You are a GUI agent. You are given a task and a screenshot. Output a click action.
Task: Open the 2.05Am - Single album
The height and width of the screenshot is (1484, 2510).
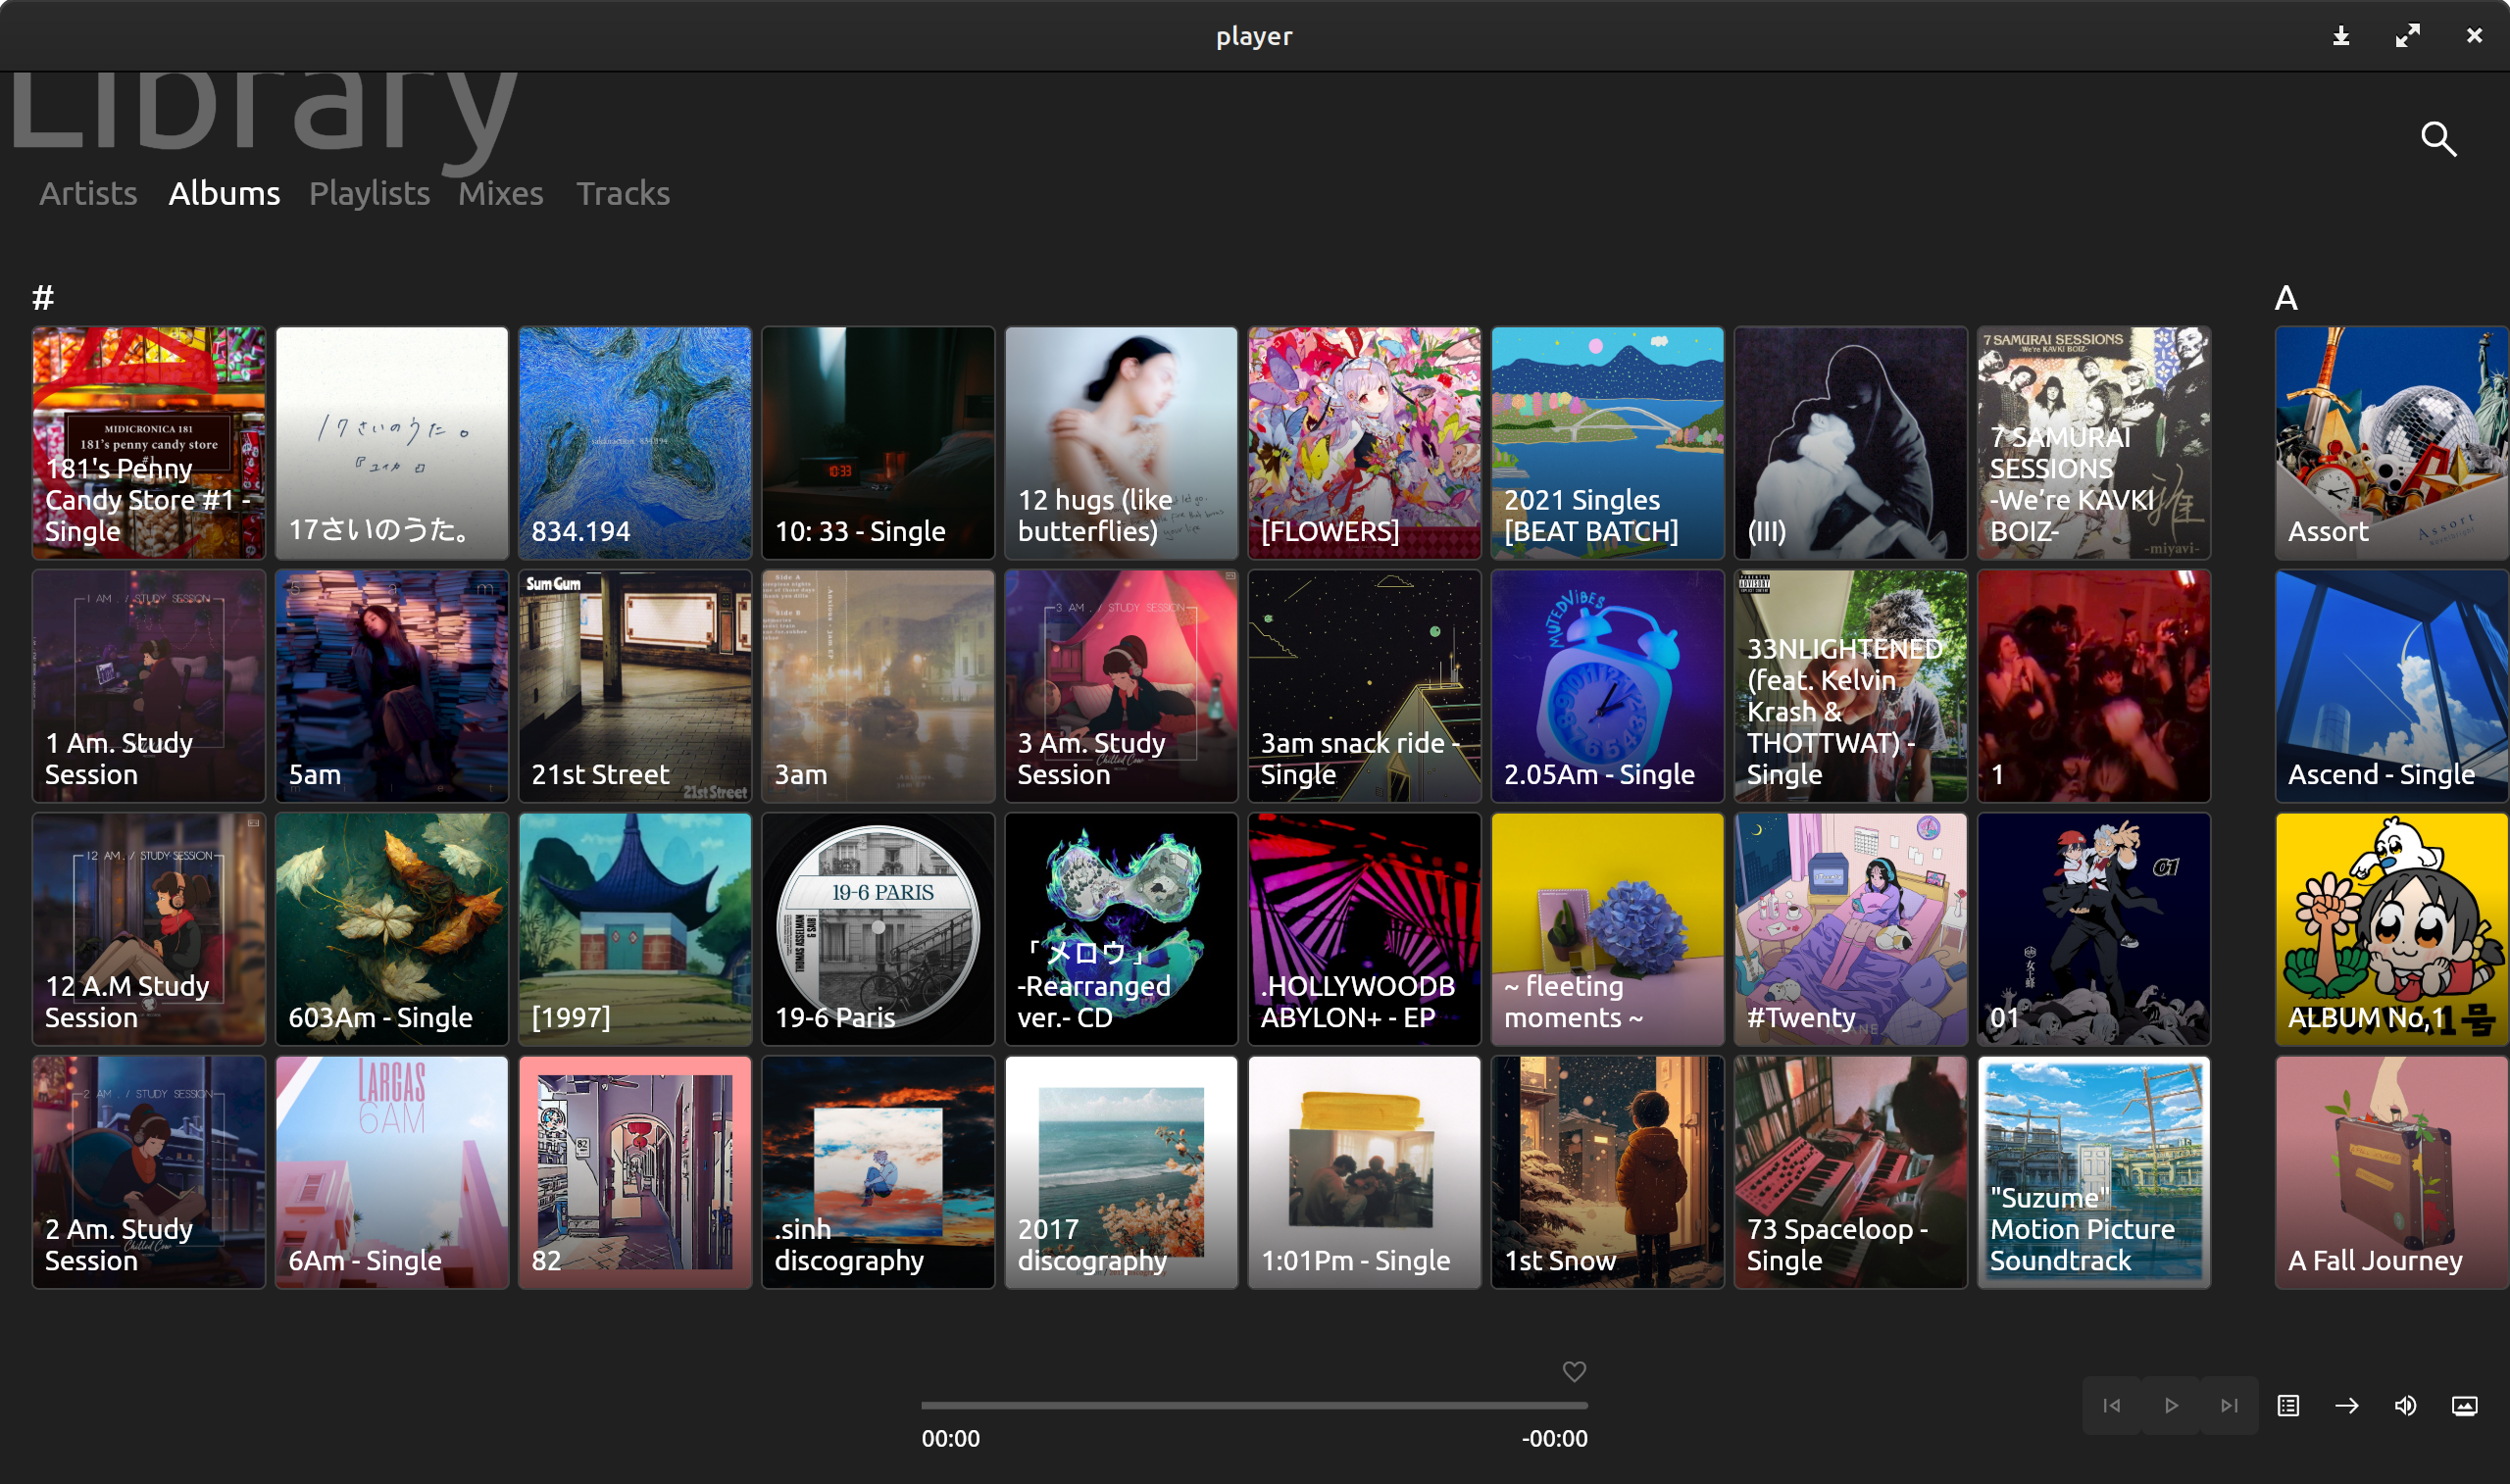tap(1607, 686)
